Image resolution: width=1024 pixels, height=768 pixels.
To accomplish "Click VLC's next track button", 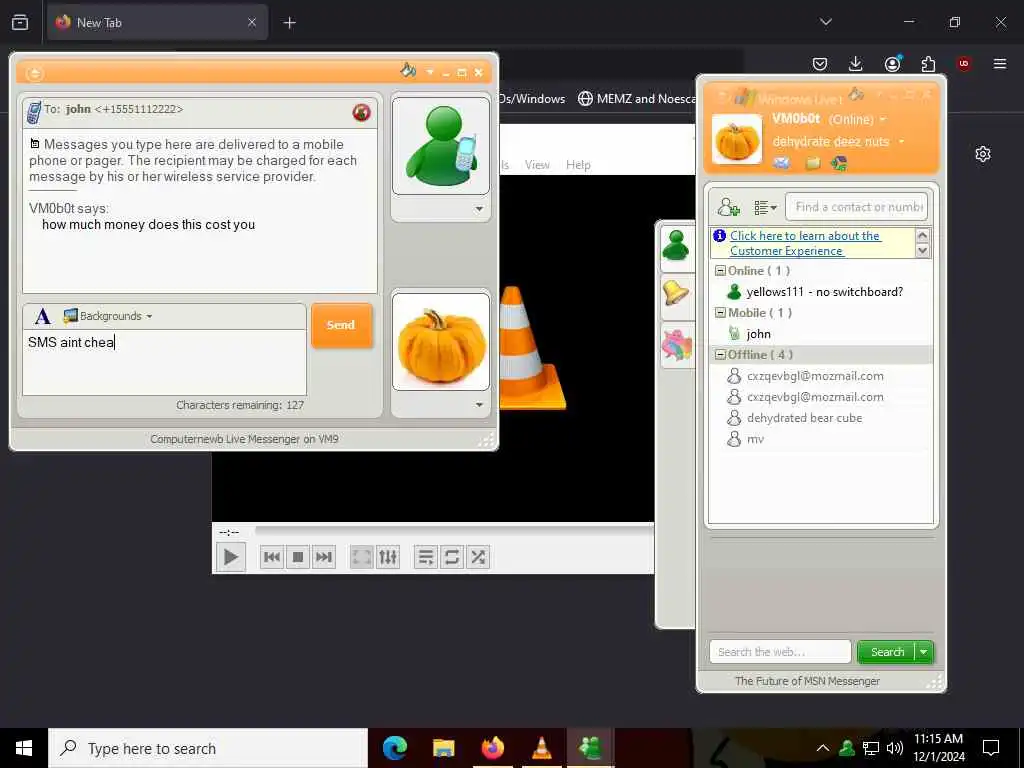I will coord(324,557).
